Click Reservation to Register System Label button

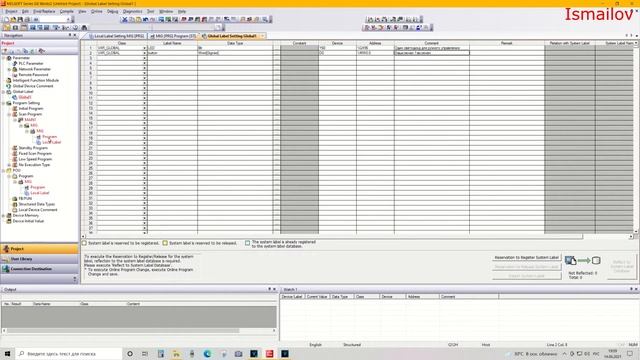(527, 258)
